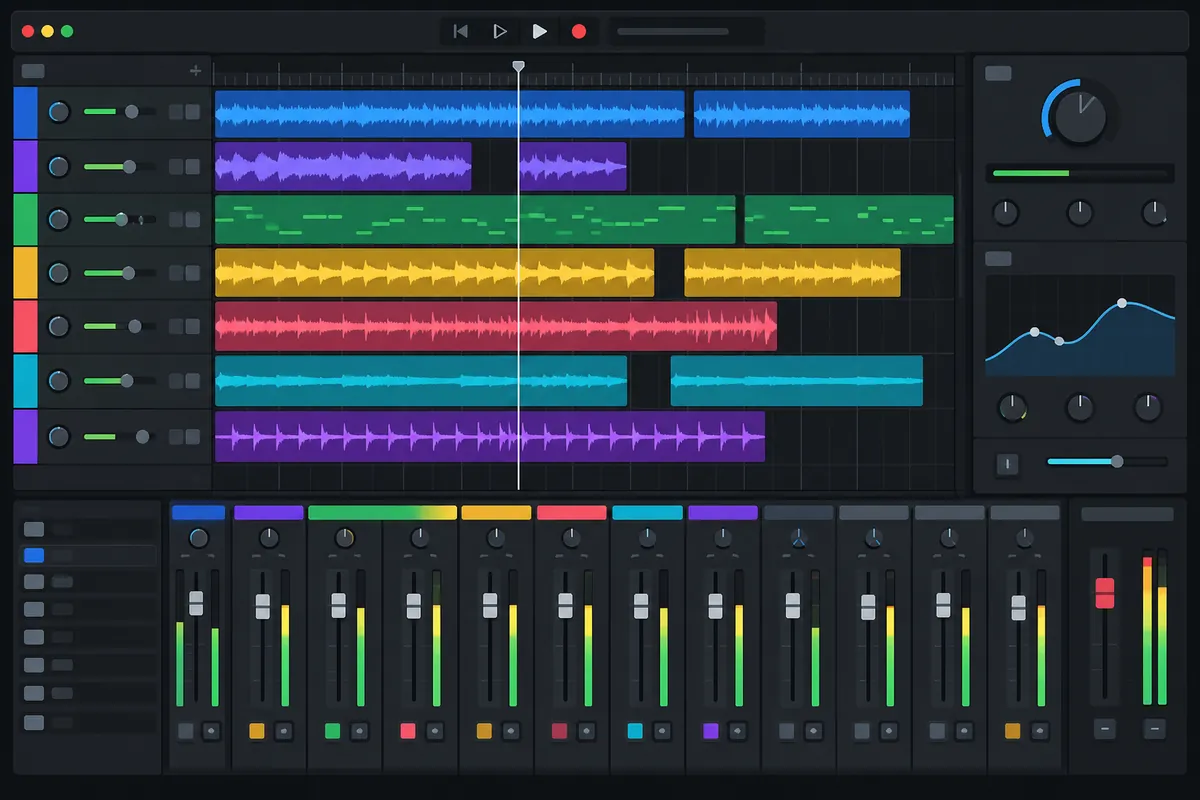Click the round button beside the green mixer square
The height and width of the screenshot is (800, 1200).
(x=360, y=731)
